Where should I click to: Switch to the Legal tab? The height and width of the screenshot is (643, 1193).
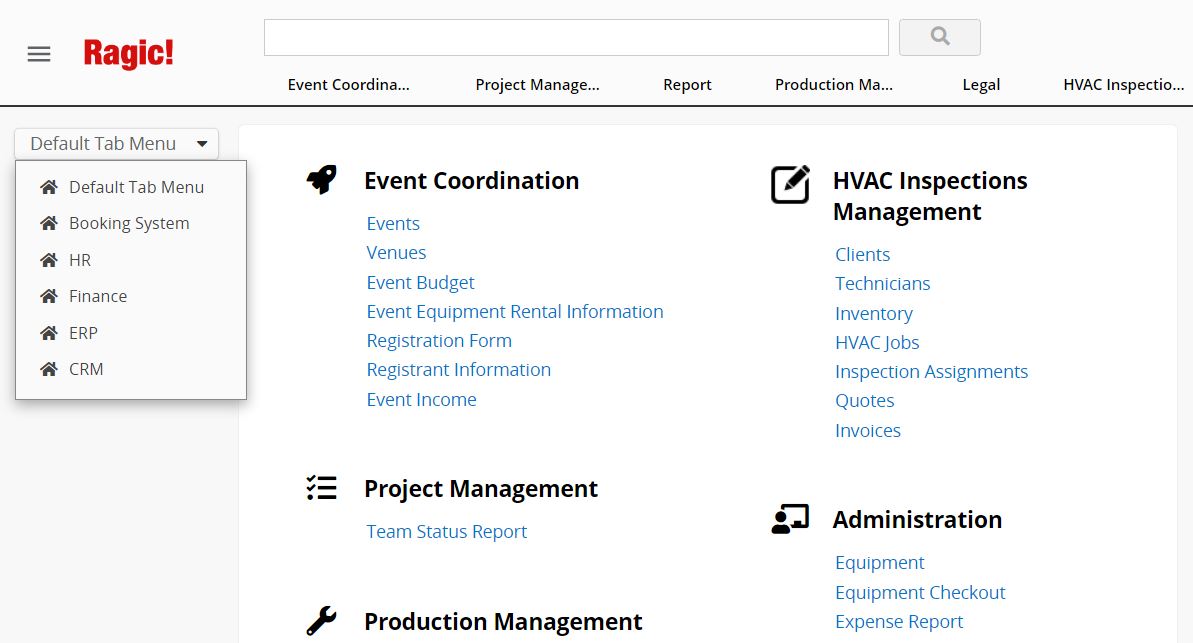(981, 84)
